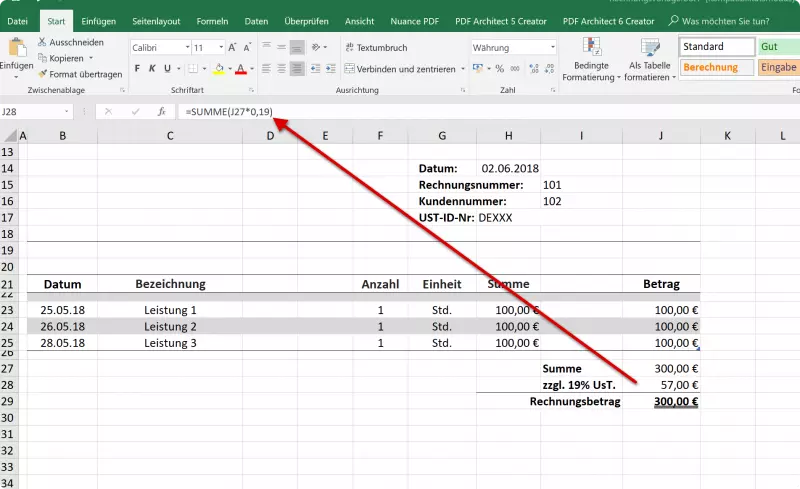Image resolution: width=800 pixels, height=489 pixels.
Task: Open Zahl dialog launcher
Action: [x=553, y=90]
